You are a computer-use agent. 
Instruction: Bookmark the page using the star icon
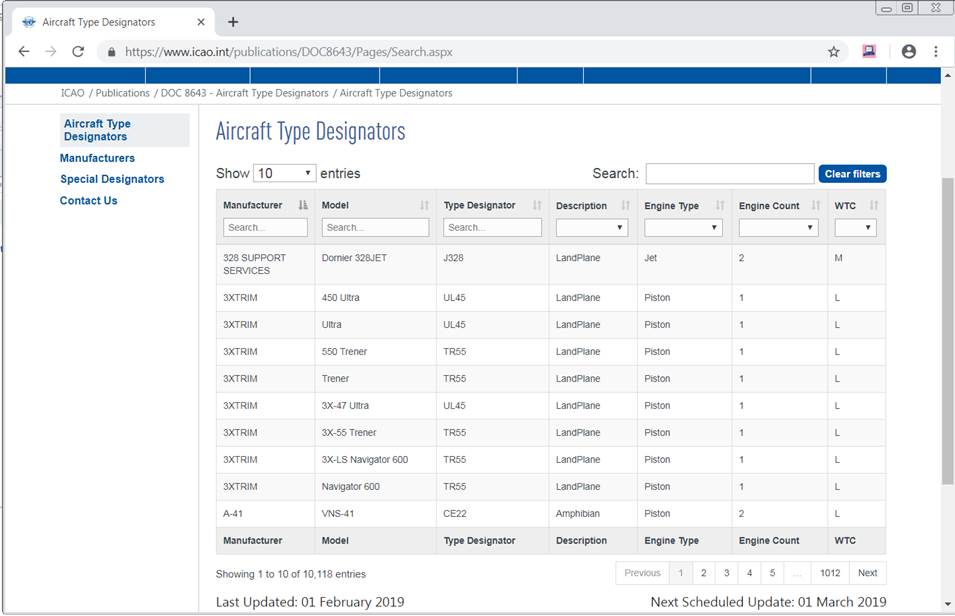click(833, 51)
